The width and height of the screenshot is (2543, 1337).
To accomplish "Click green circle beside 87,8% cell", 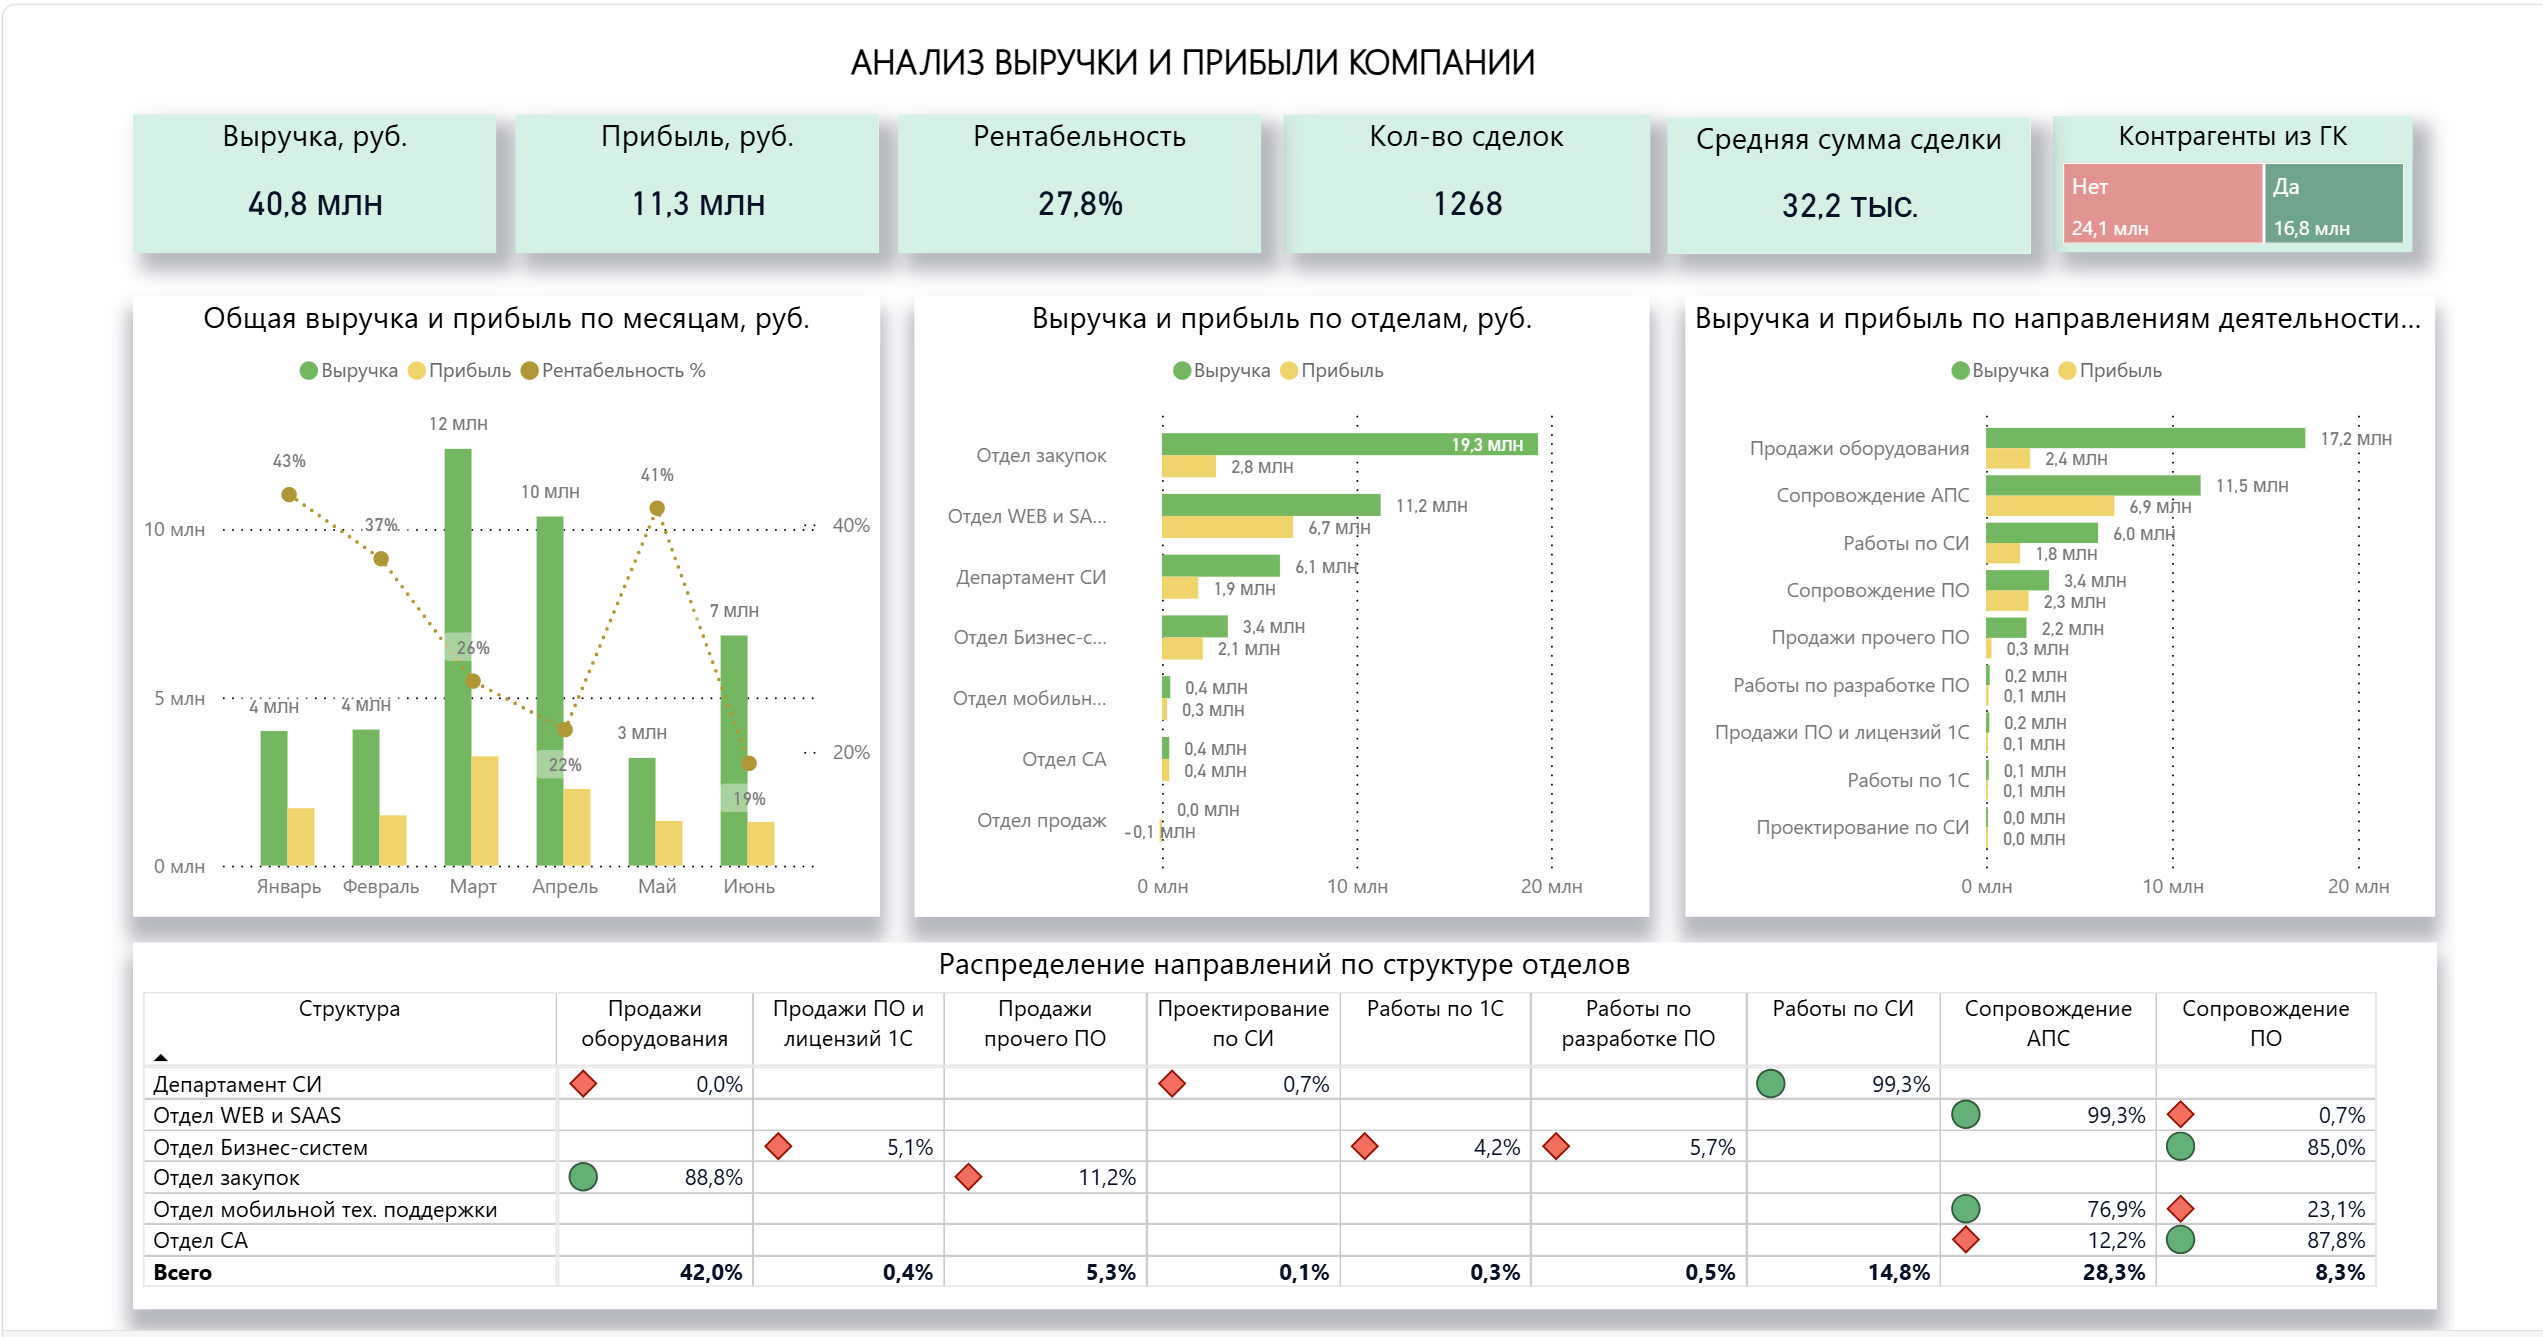I will pos(2180,1240).
